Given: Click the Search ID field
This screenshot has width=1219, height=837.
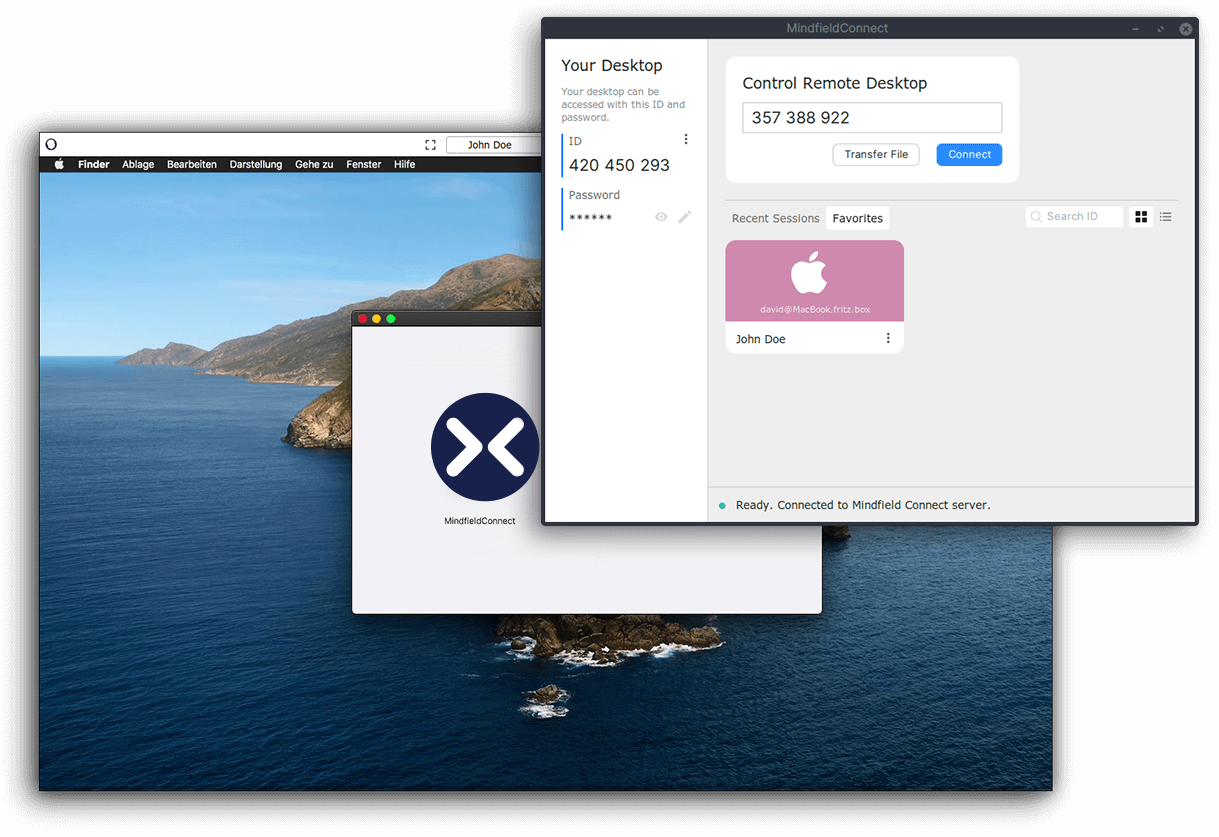Looking at the screenshot, I should tap(1080, 217).
